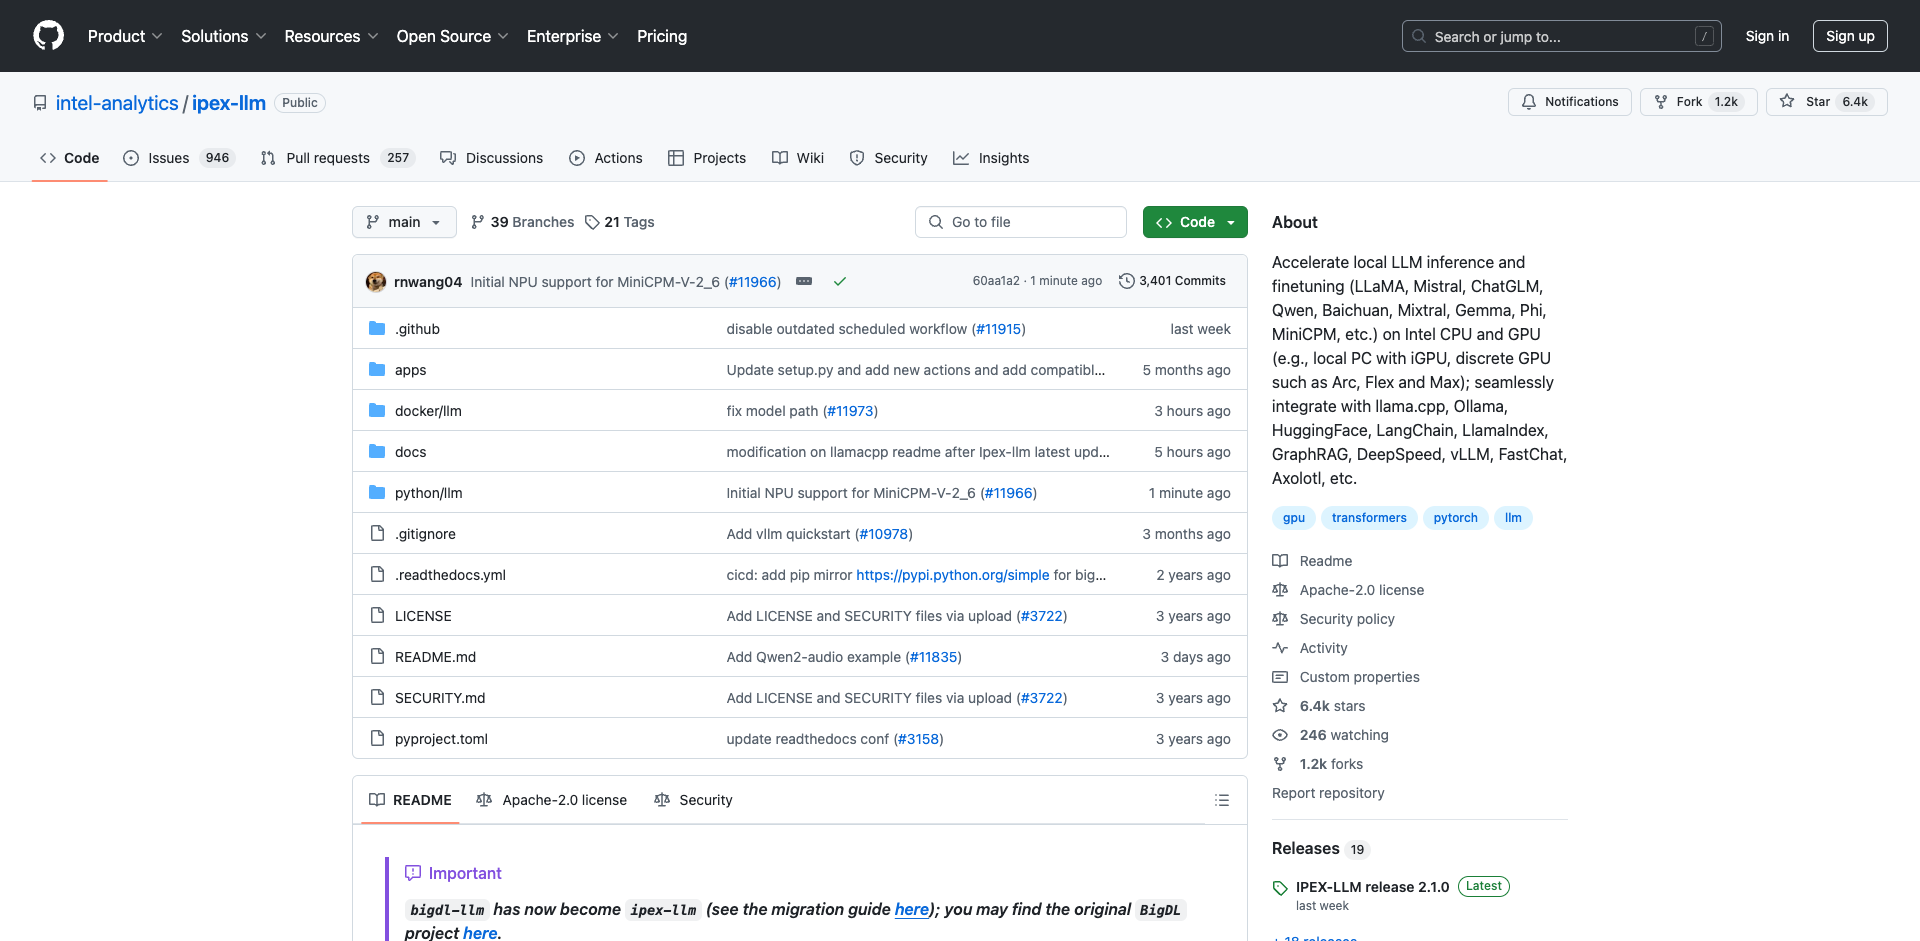Image resolution: width=1920 pixels, height=941 pixels.
Task: Open the 3,401 Commits history link
Action: point(1172,281)
